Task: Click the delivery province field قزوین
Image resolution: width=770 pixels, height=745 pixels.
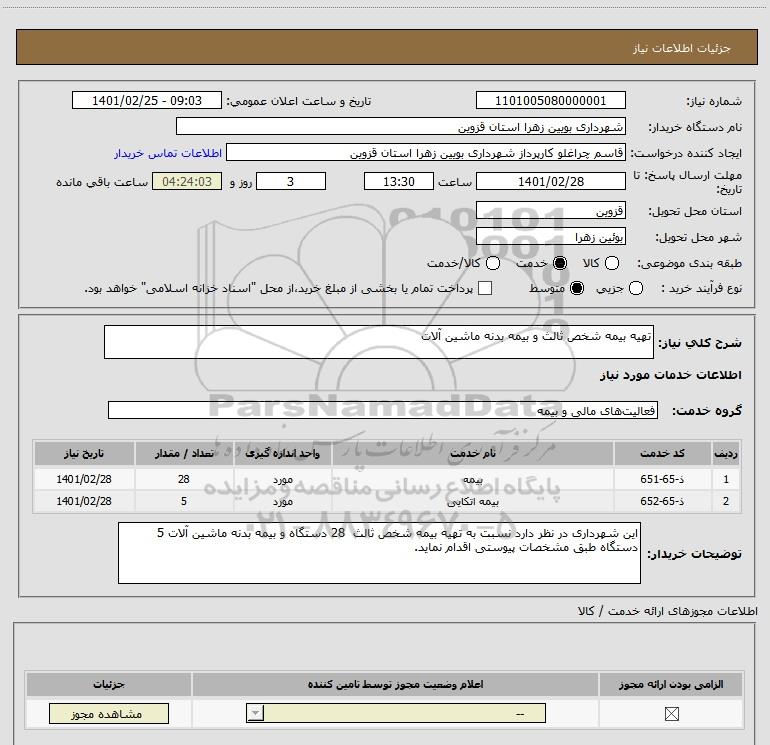Action: 550,210
